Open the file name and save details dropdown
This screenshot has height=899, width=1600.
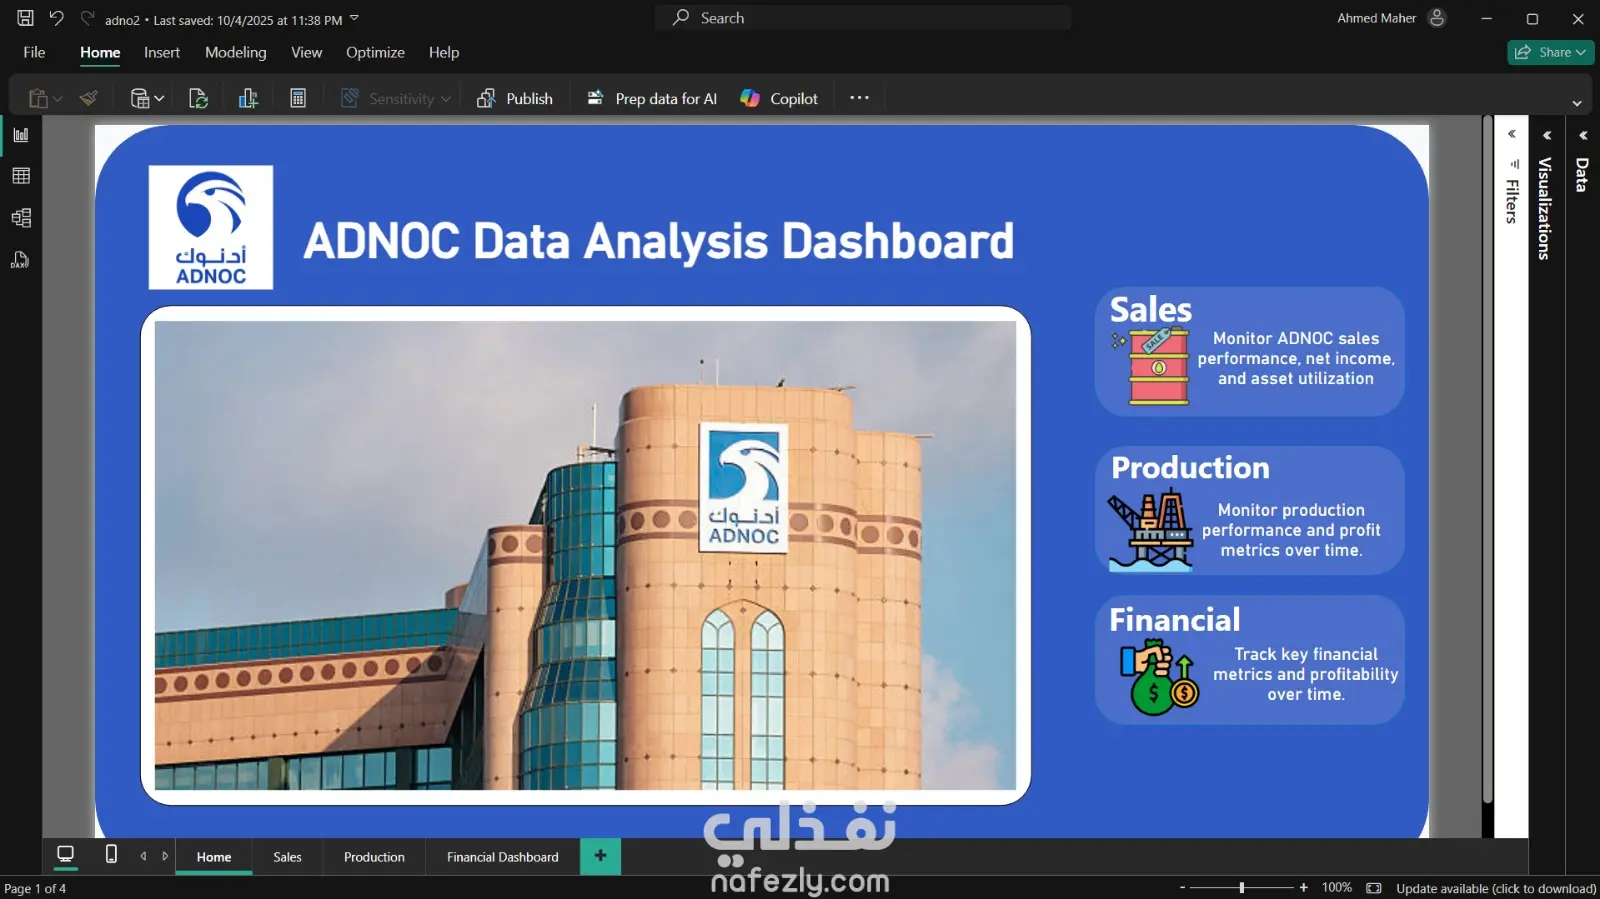point(354,18)
